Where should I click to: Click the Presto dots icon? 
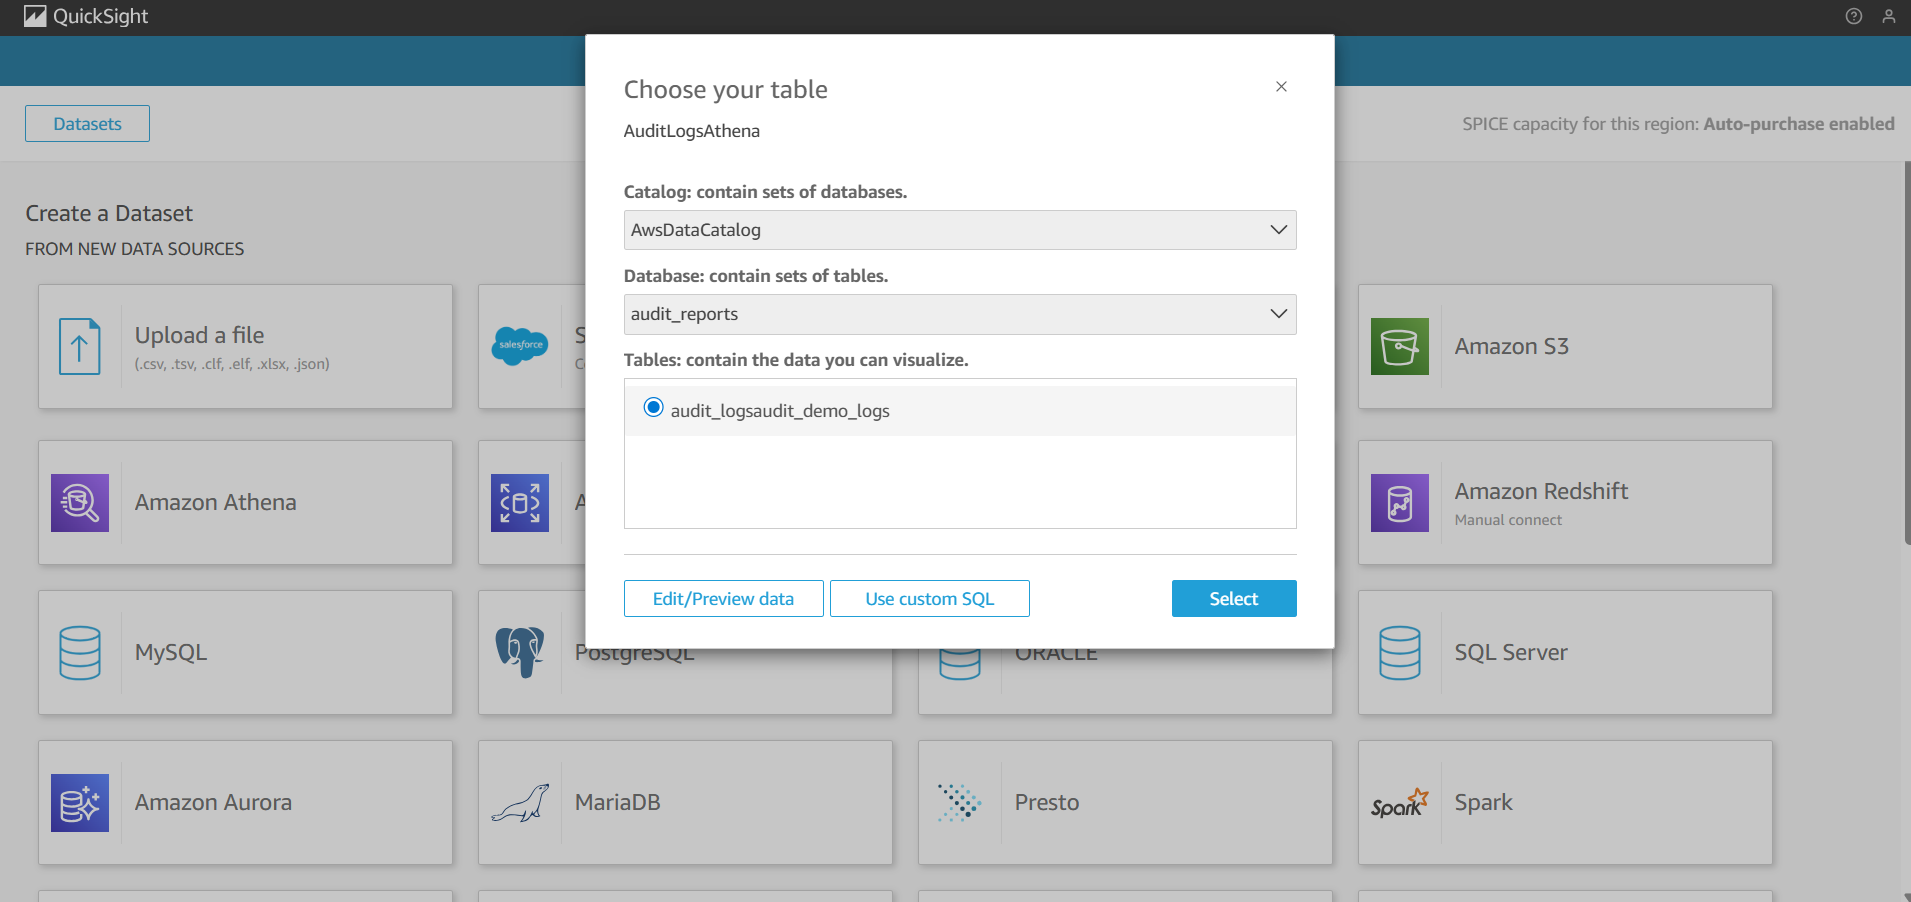[x=959, y=802]
